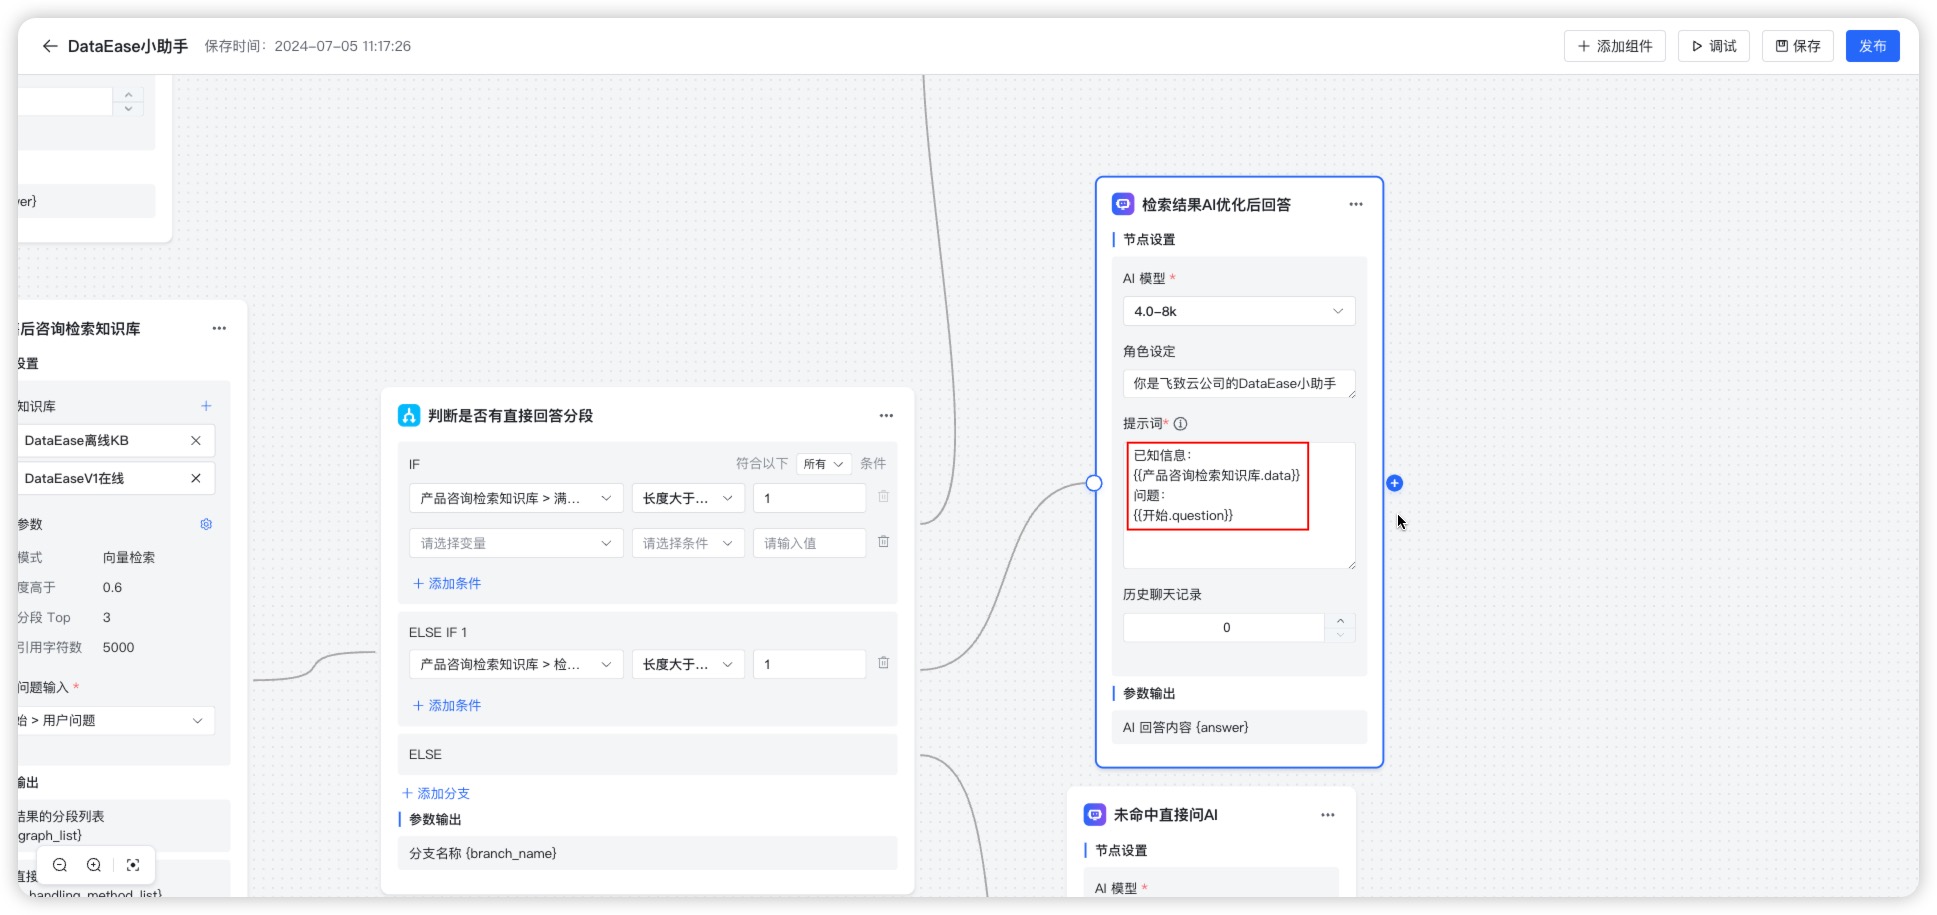Click the 分支名称 {branch_name} output

click(647, 853)
